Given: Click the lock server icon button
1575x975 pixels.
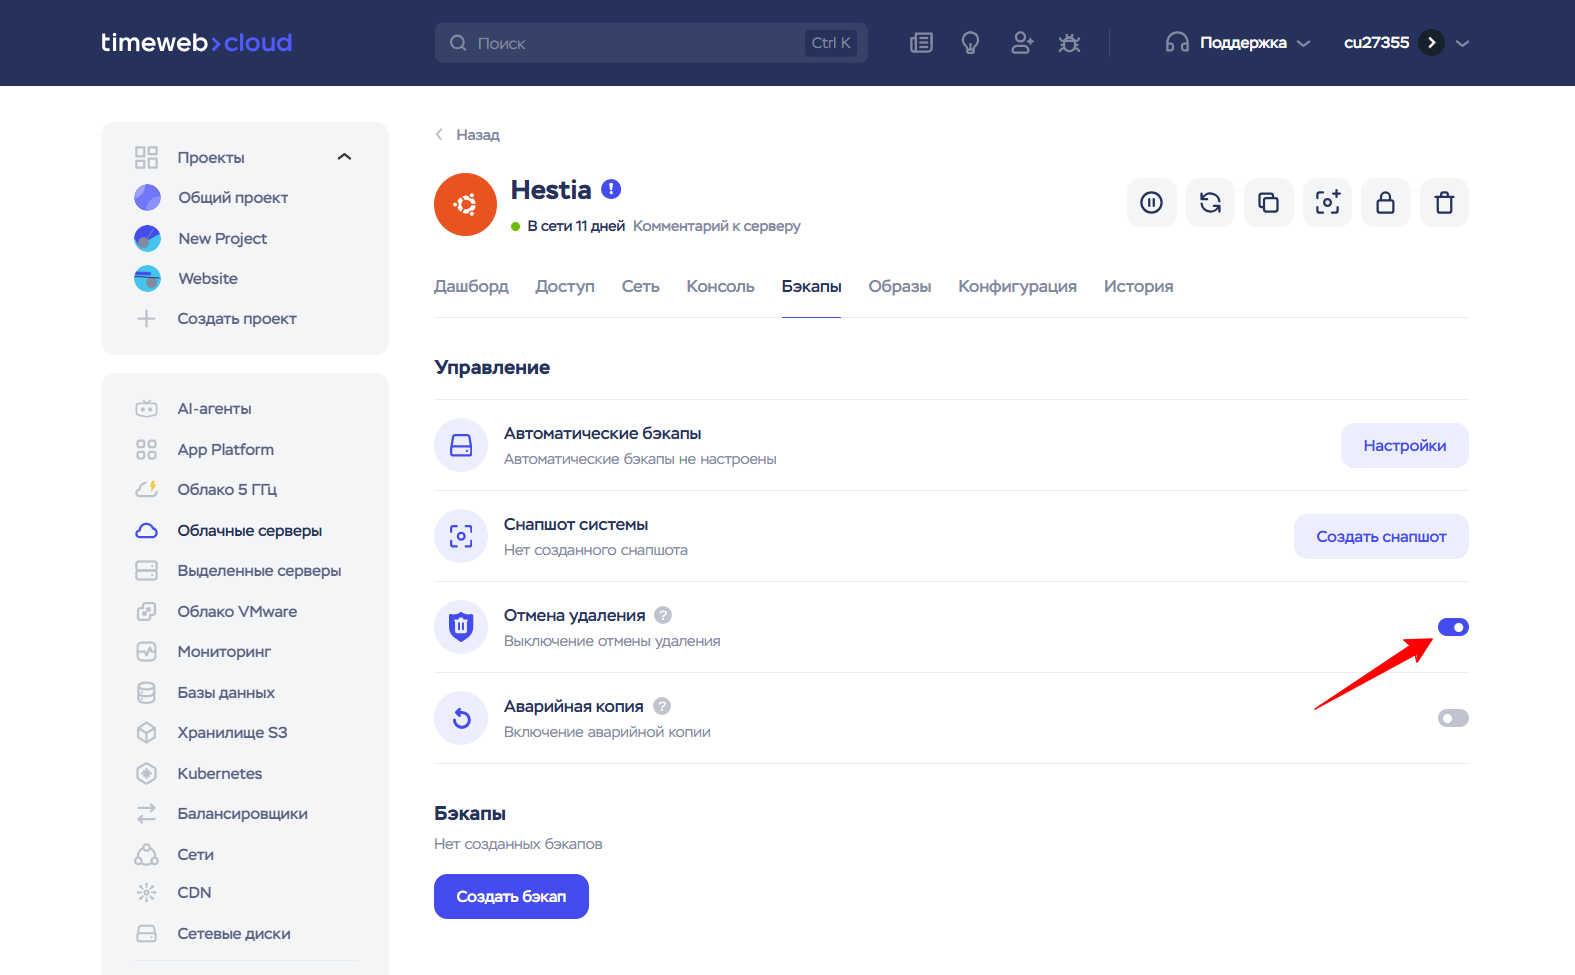Looking at the screenshot, I should tap(1386, 203).
